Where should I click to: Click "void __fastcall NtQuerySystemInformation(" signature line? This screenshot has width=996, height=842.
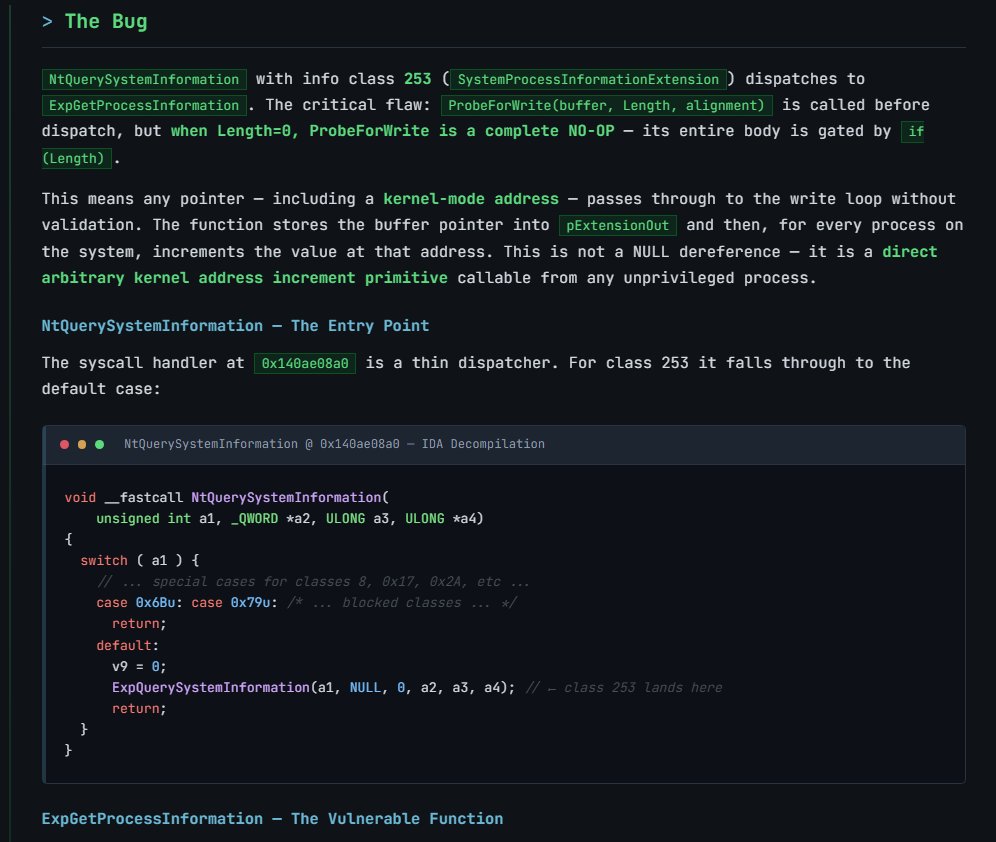(227, 497)
